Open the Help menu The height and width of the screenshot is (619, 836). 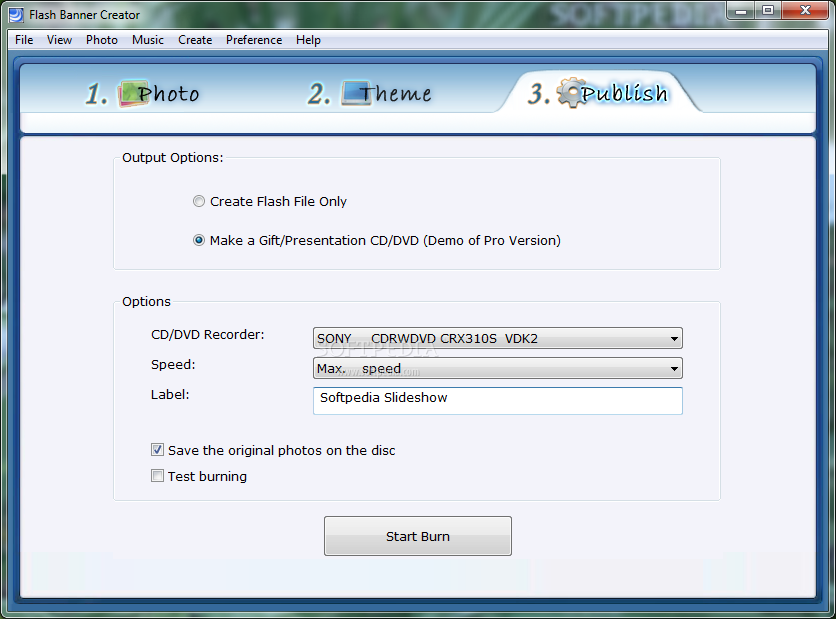tap(308, 40)
